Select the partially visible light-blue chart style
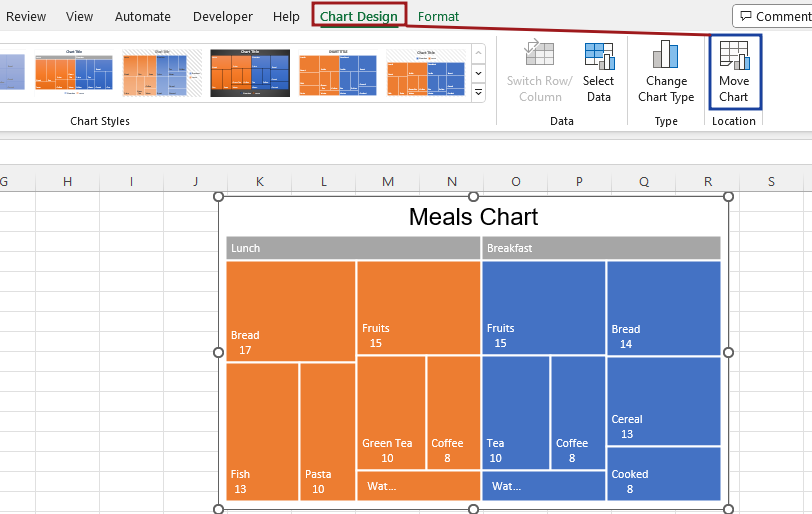 point(12,72)
